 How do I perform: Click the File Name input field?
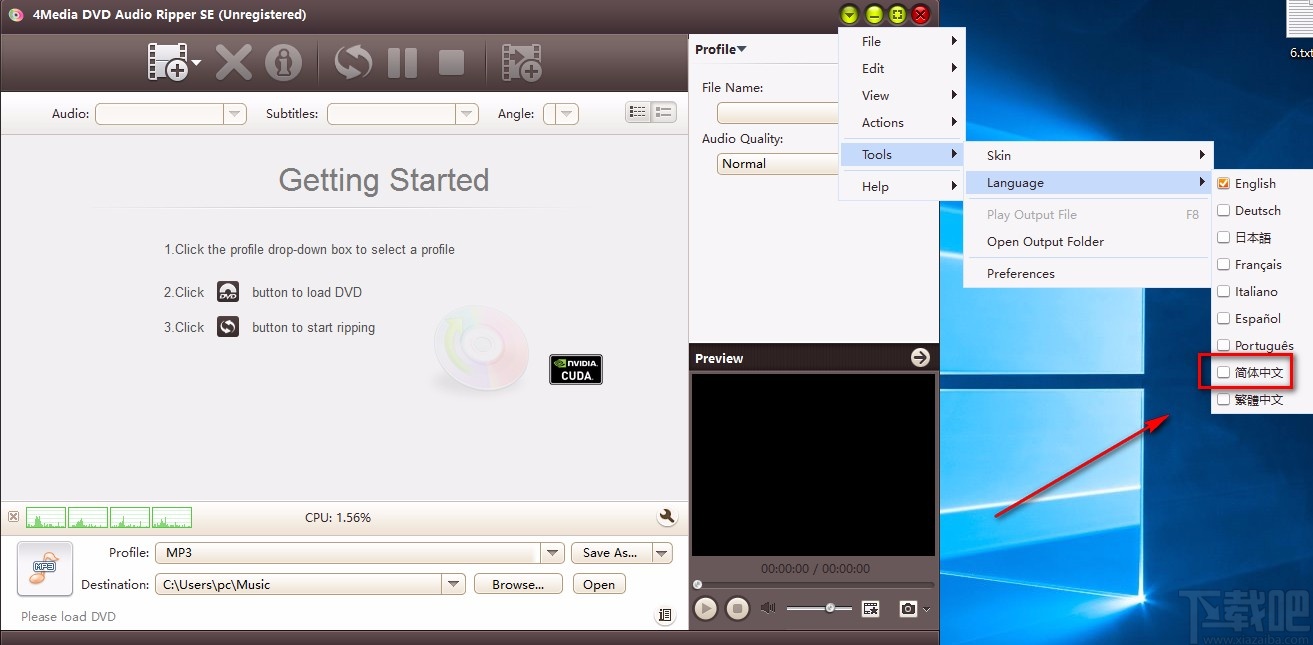tap(778, 113)
